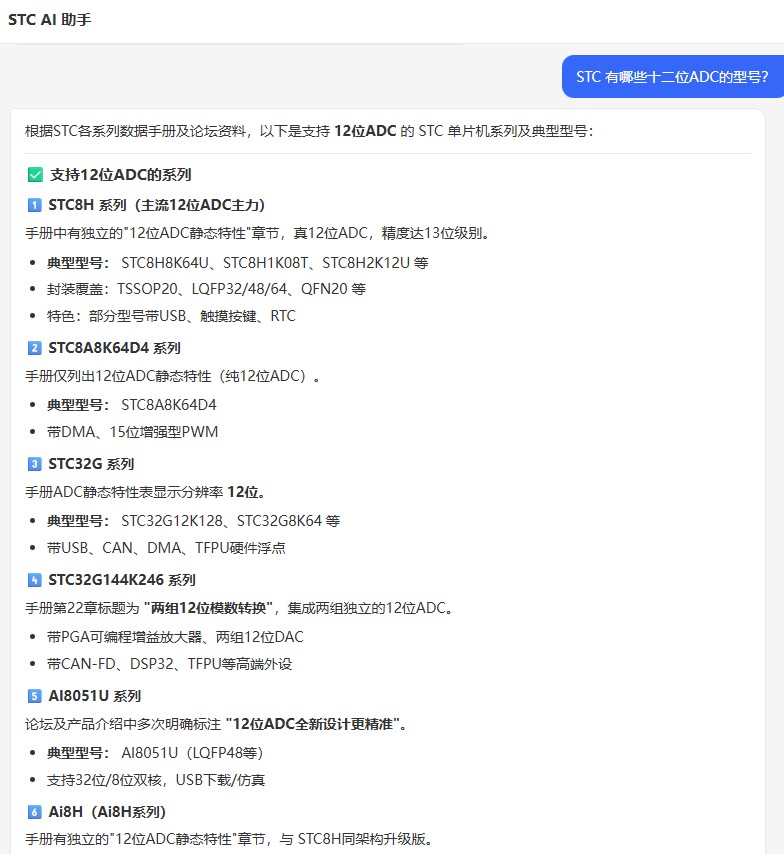Click the sentence 手册仅列出12位ADC静态特性

172,376
